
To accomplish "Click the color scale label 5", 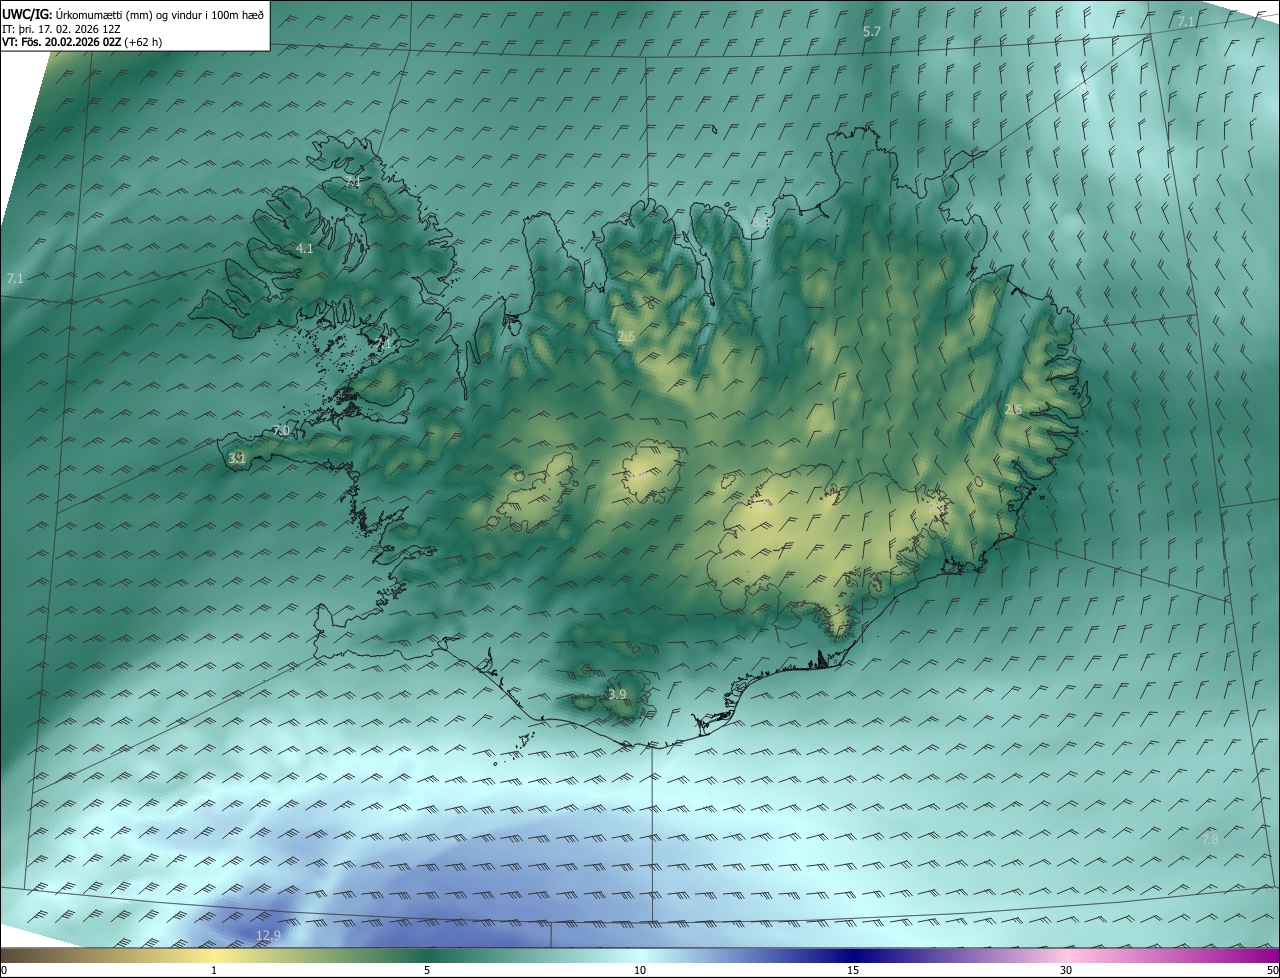I will 427,971.
